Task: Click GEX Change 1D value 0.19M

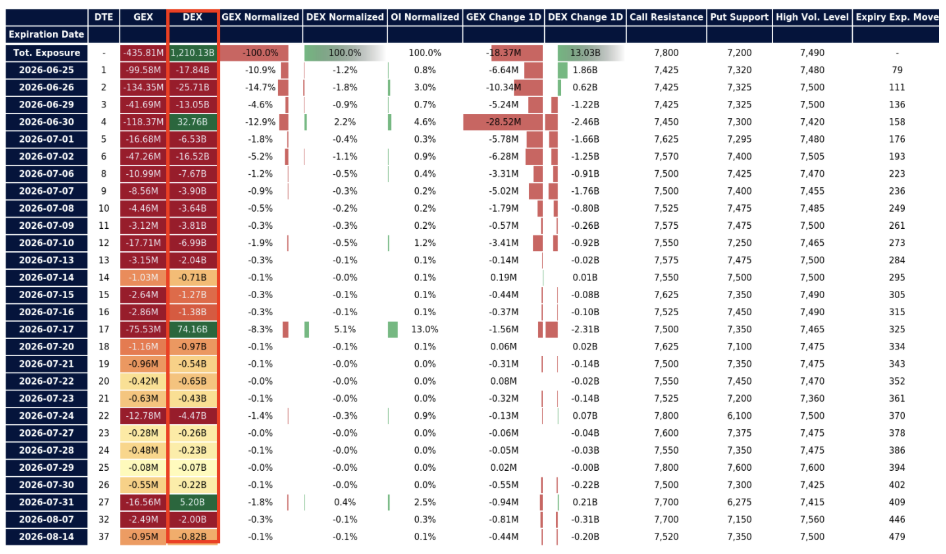Action: pos(503,278)
